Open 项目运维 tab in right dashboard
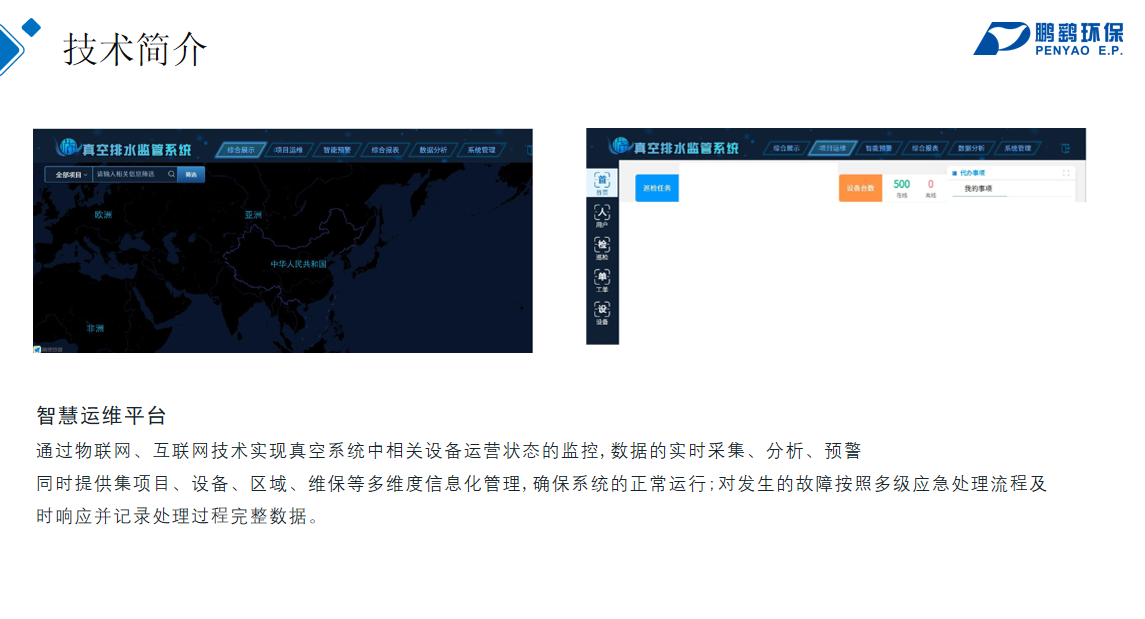Viewport: 1145px width, 619px height. pos(832,148)
